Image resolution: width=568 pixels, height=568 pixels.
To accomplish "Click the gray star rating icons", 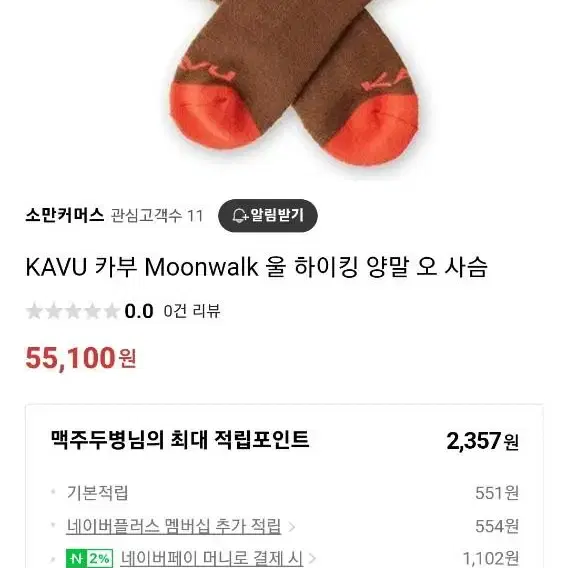I will point(72,311).
